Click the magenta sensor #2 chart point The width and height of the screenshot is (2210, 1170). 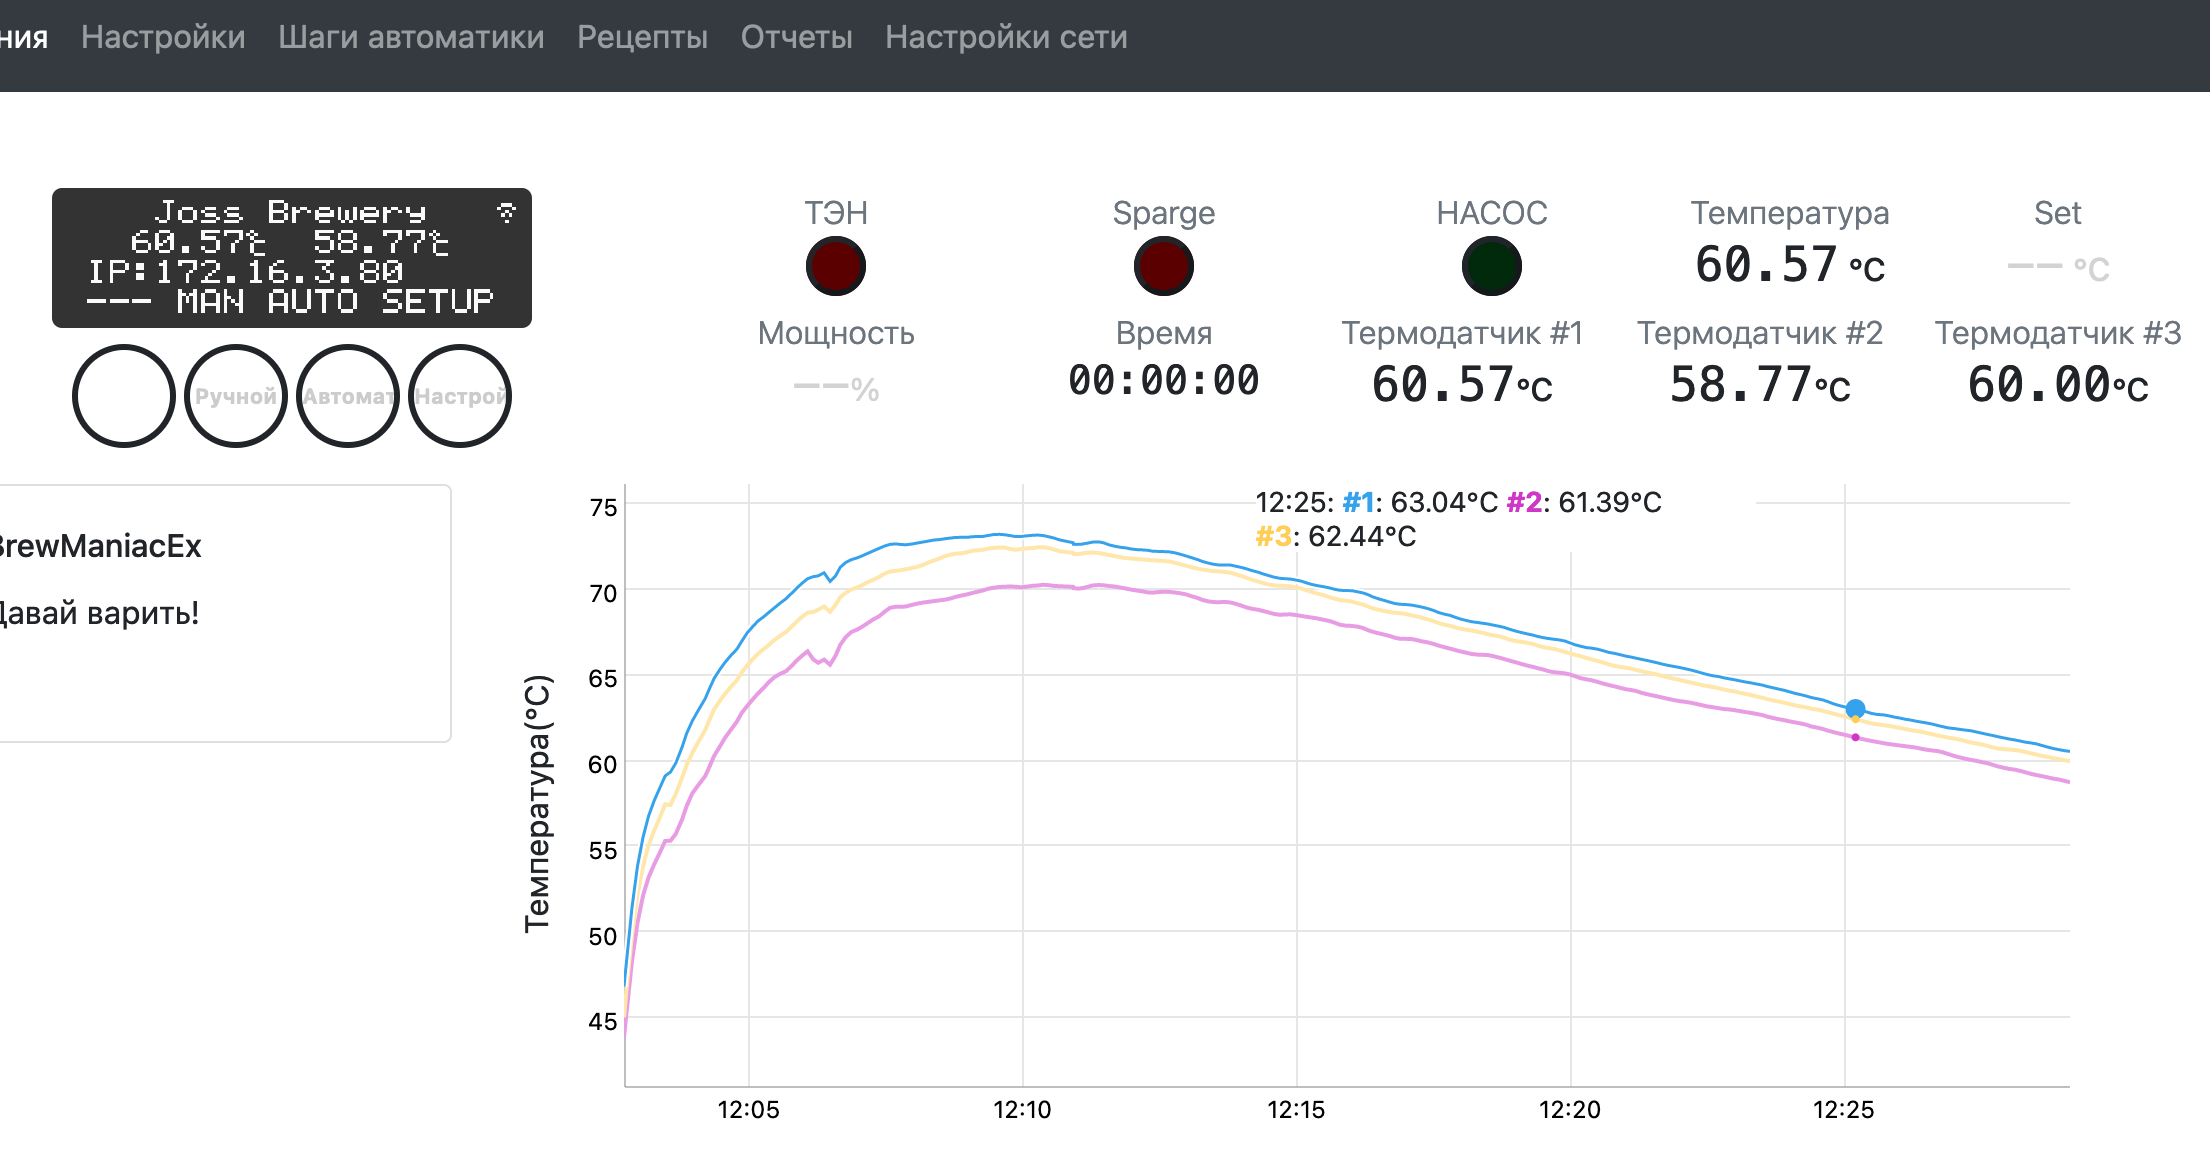click(1855, 737)
